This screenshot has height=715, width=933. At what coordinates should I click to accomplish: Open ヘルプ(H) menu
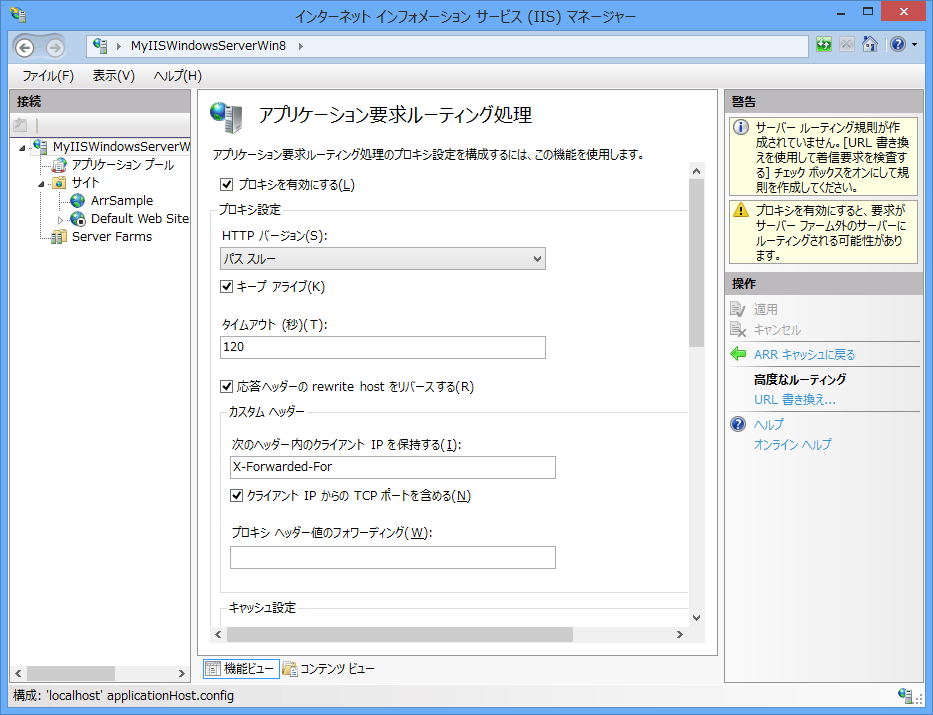[x=177, y=76]
